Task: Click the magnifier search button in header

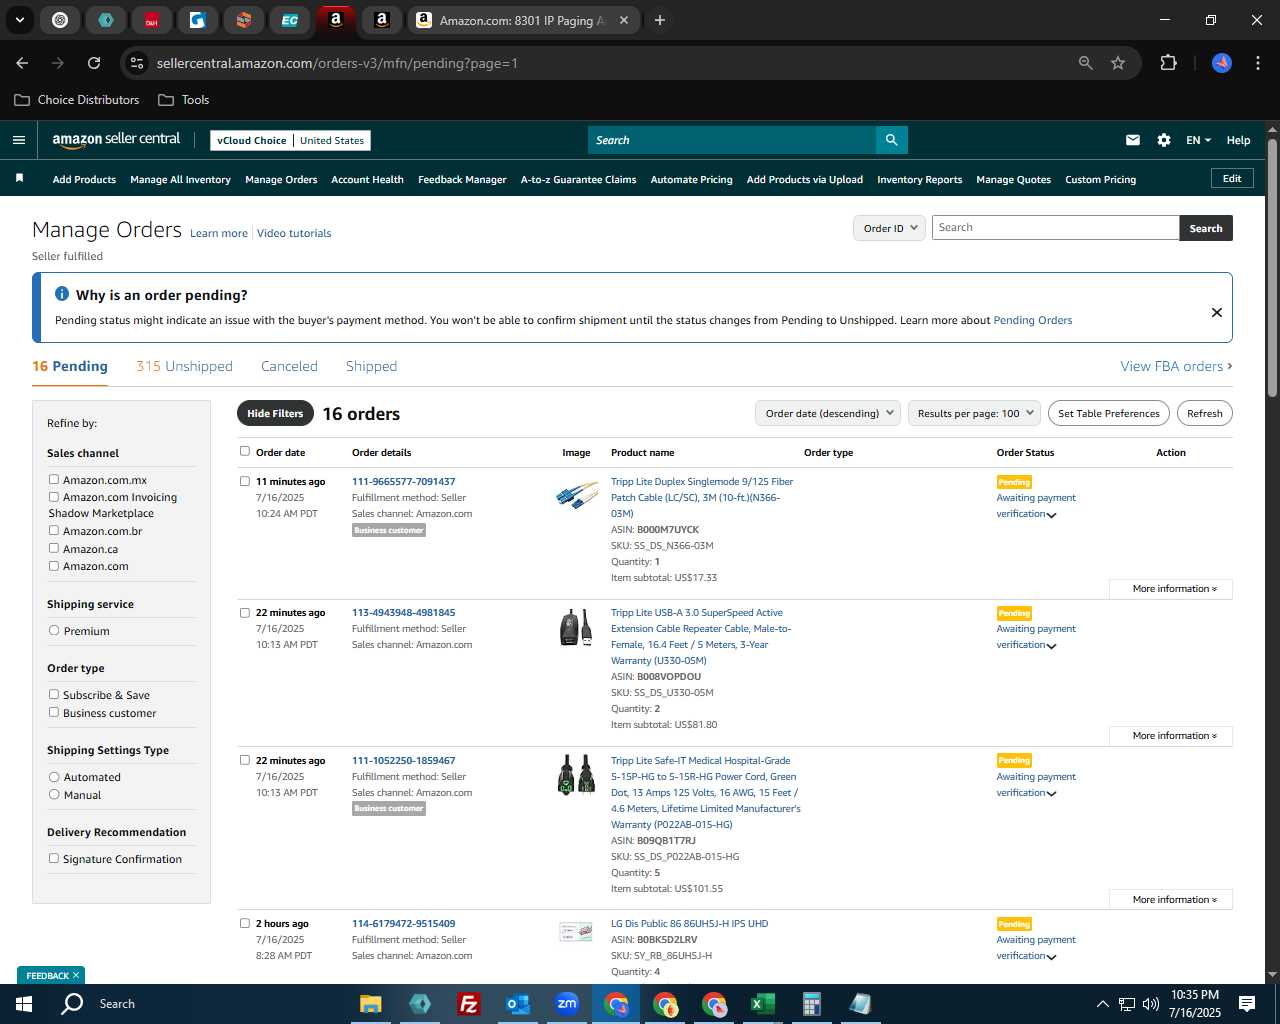Action: (x=891, y=140)
